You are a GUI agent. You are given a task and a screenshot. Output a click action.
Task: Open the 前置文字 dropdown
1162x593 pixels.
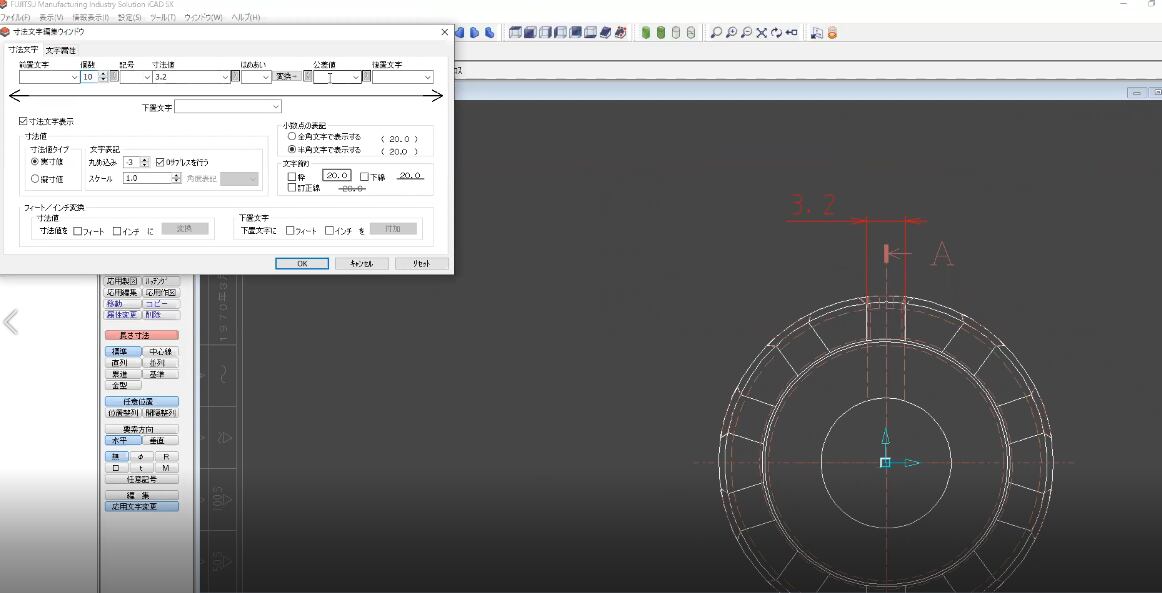coord(74,77)
